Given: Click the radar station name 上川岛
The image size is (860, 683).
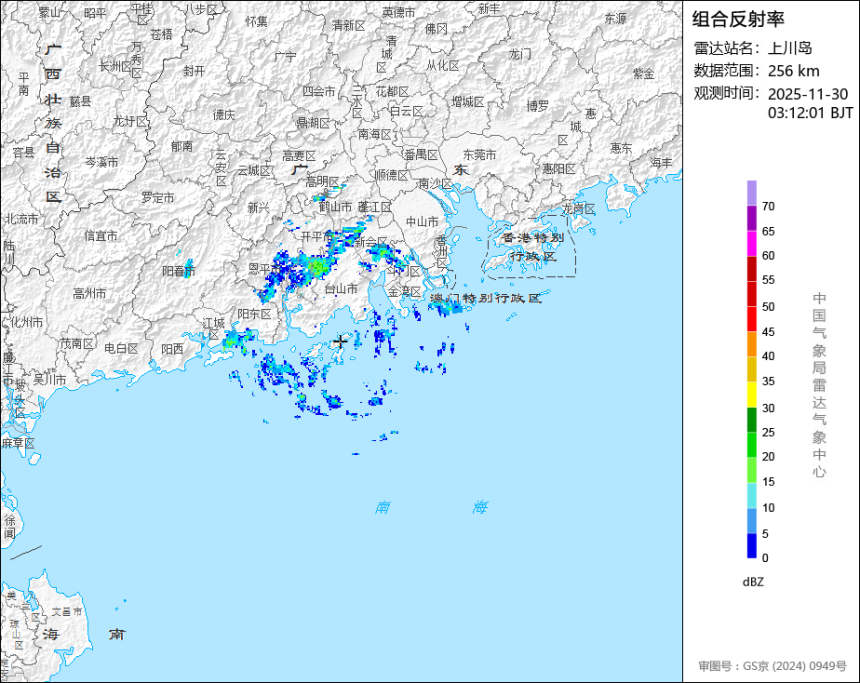Looking at the screenshot, I should [790, 48].
